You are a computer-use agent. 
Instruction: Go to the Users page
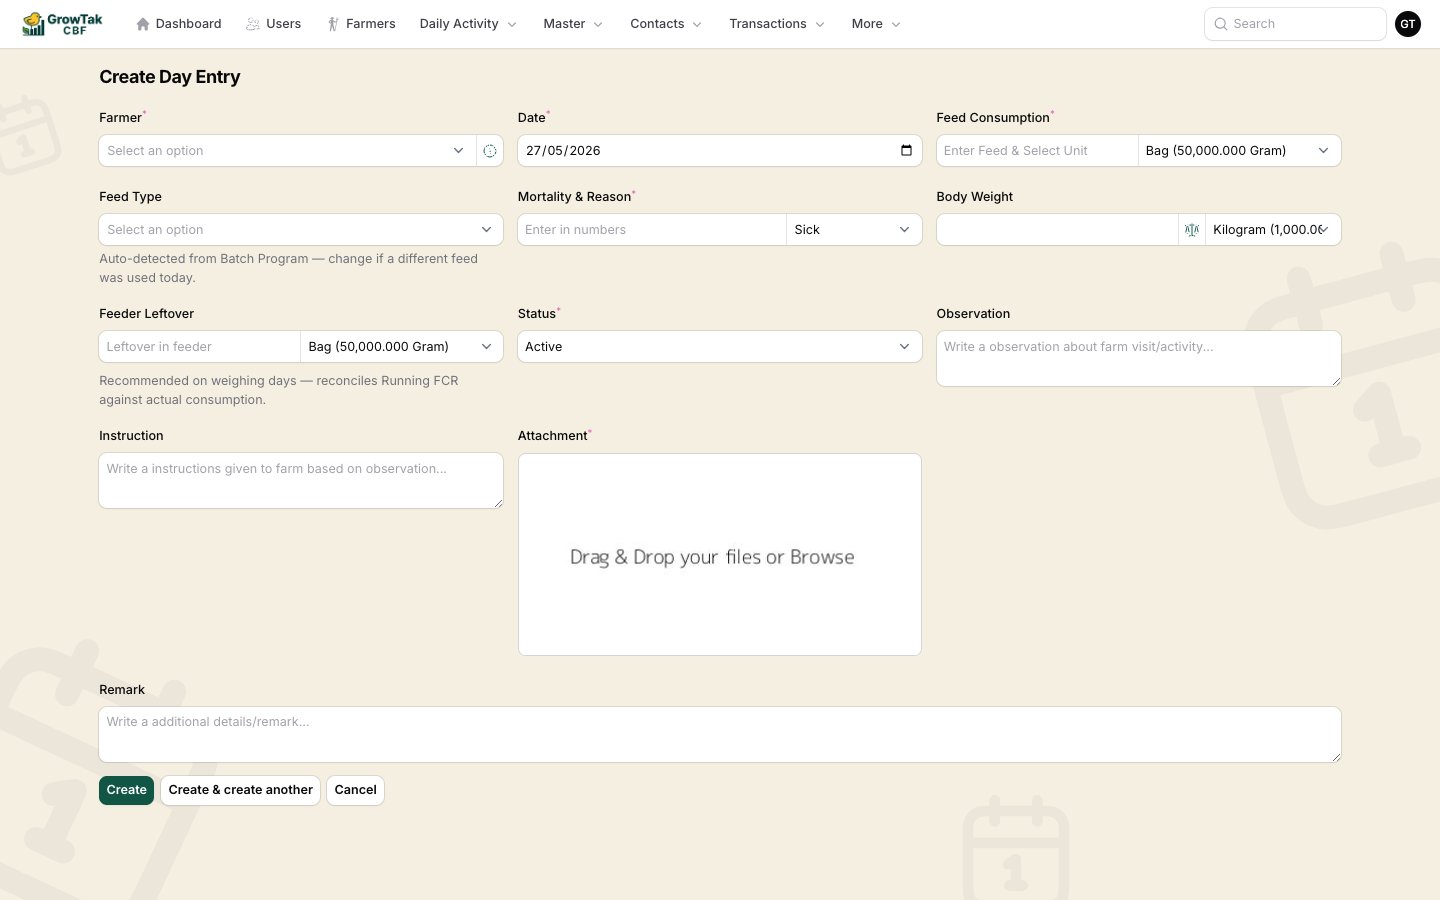point(273,24)
